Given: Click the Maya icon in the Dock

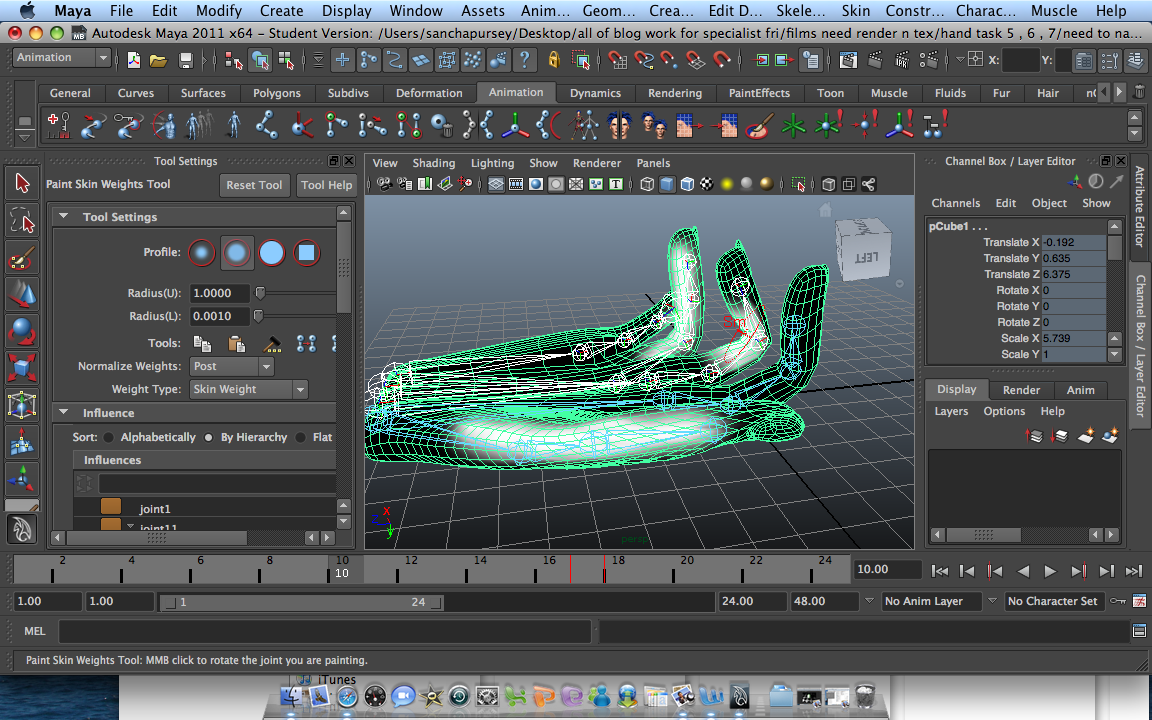Looking at the screenshot, I should point(739,695).
